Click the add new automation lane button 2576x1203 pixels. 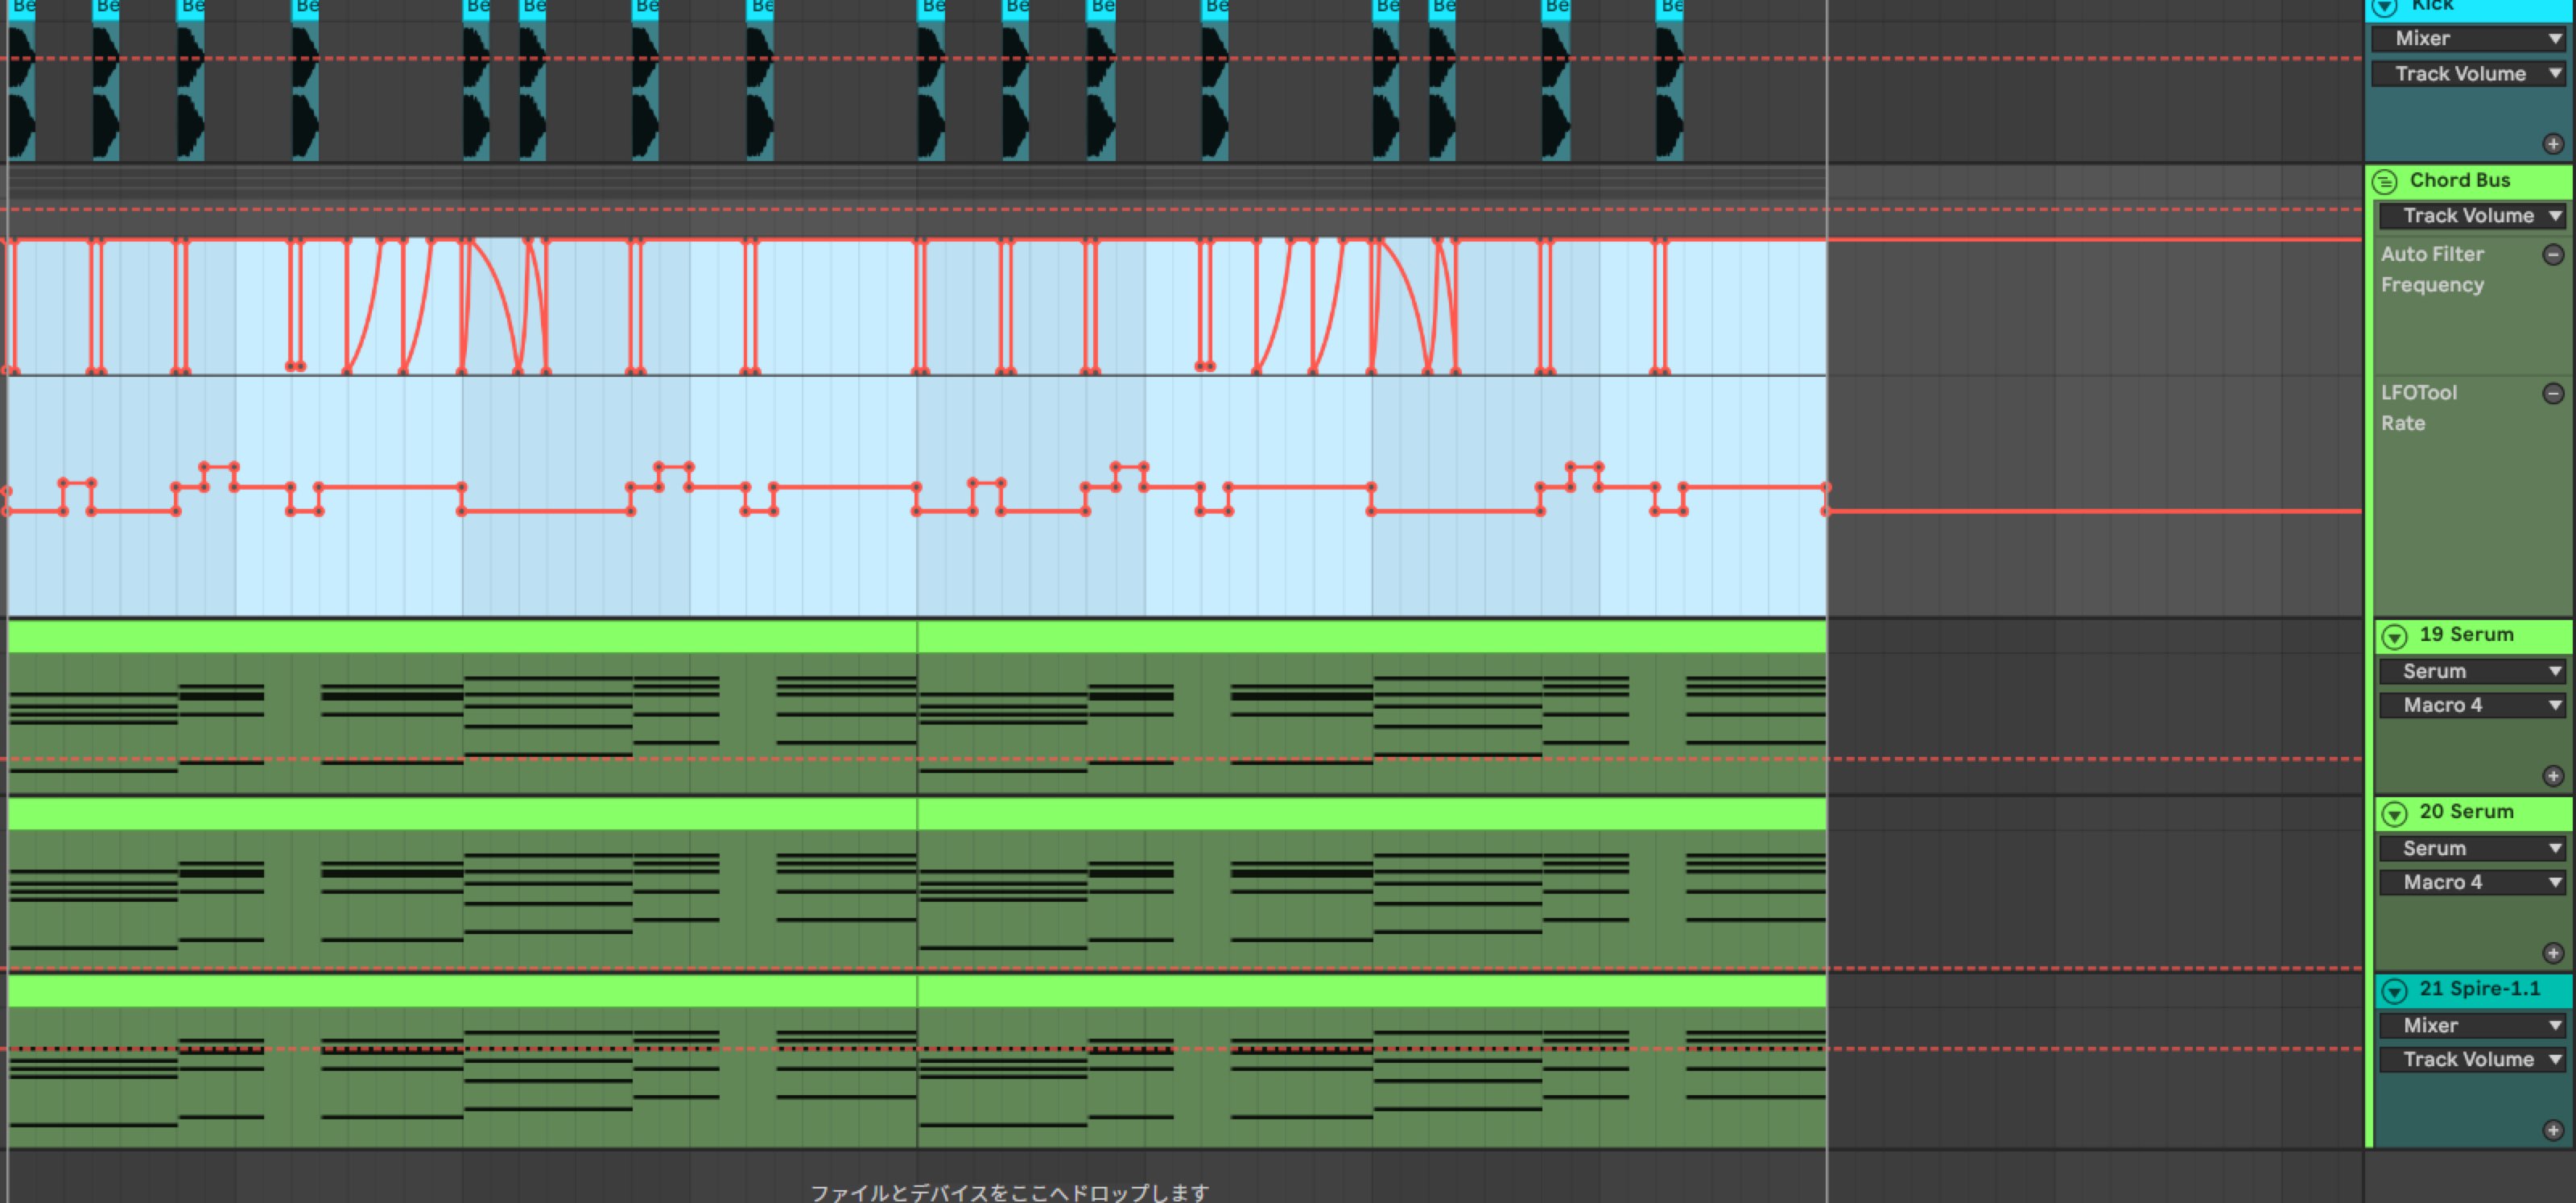[2553, 145]
